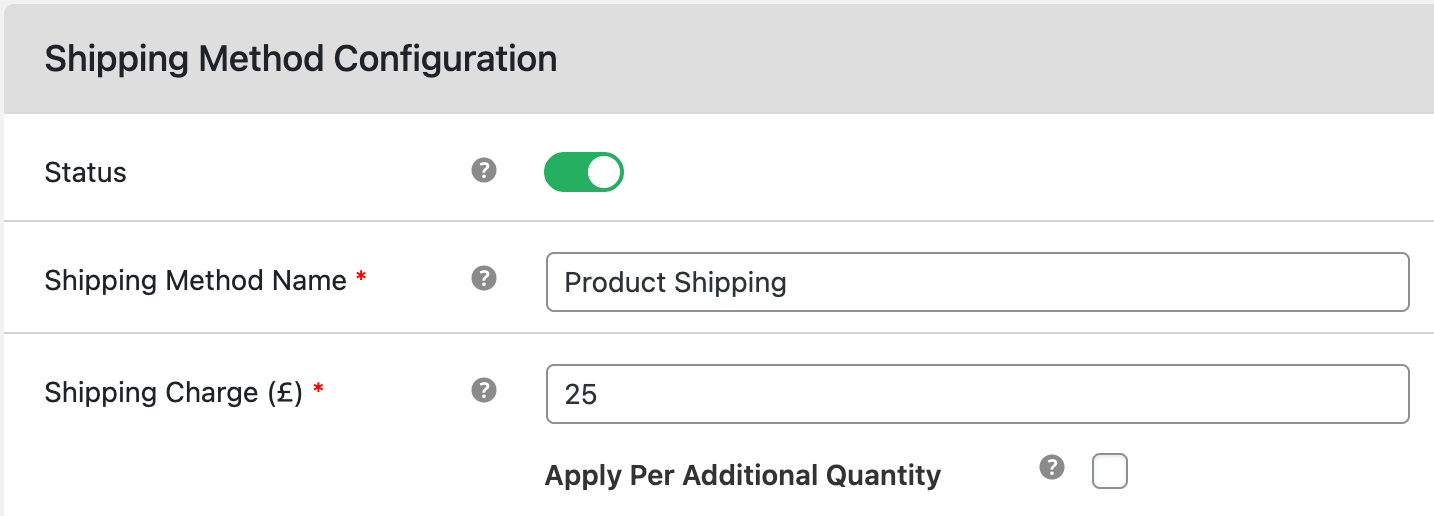This screenshot has height=516, width=1434.
Task: View help icon for Apply Per Additional Quantity
Action: pos(1051,467)
